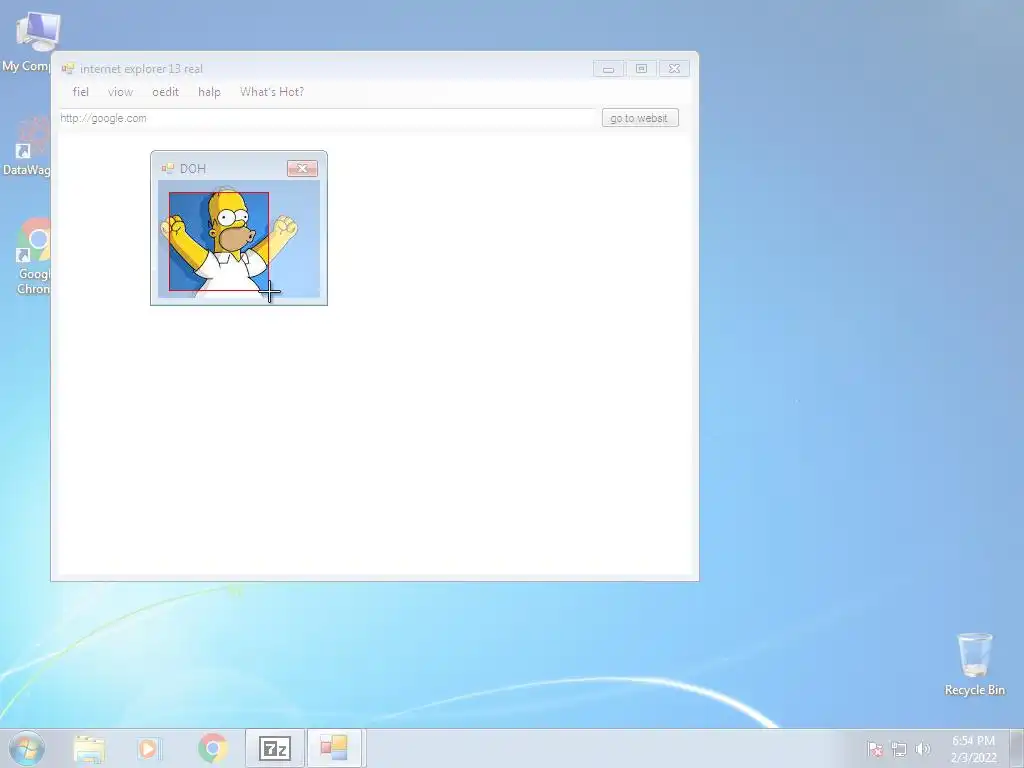Open the halp menu
This screenshot has width=1024, height=768.
(209, 92)
